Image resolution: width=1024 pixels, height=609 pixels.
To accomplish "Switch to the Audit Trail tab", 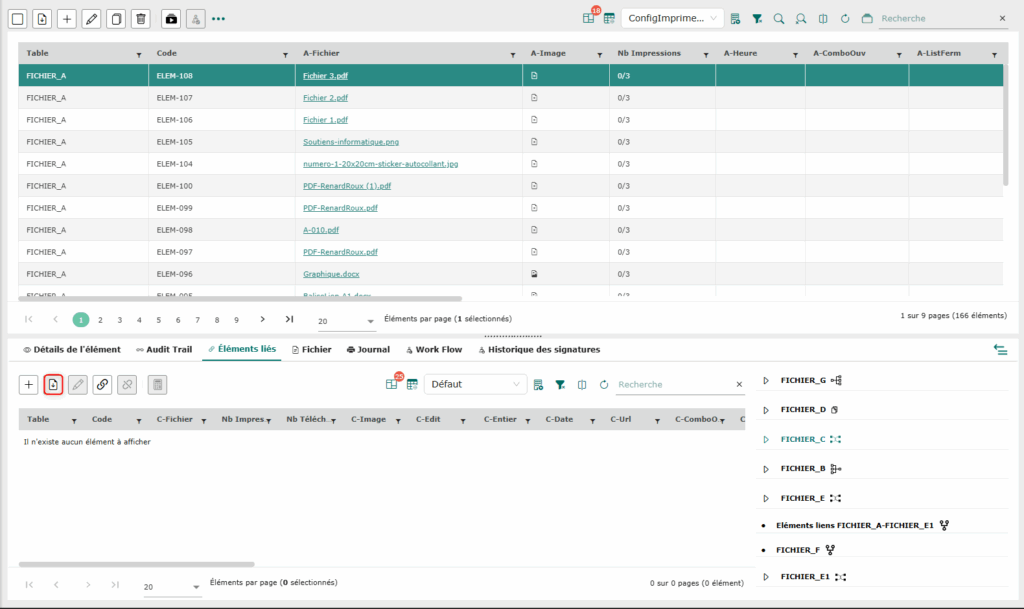I will pos(164,350).
